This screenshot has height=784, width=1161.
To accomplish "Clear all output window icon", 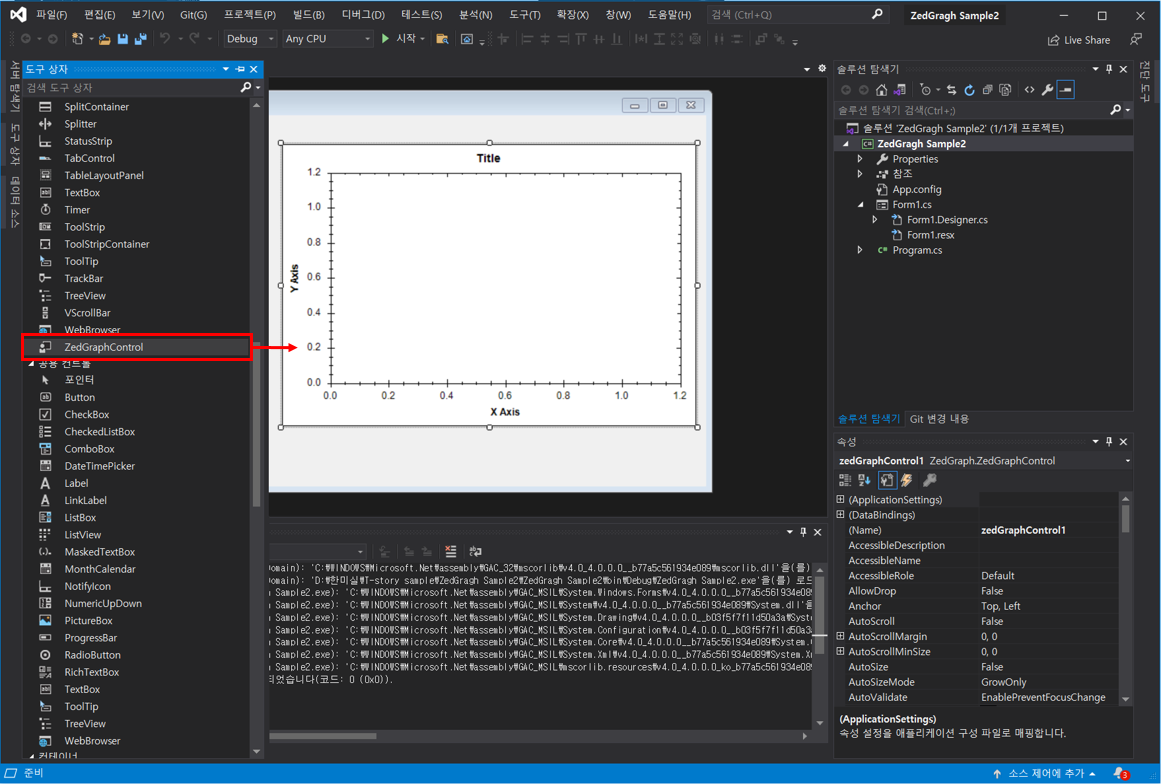I will [x=450, y=551].
